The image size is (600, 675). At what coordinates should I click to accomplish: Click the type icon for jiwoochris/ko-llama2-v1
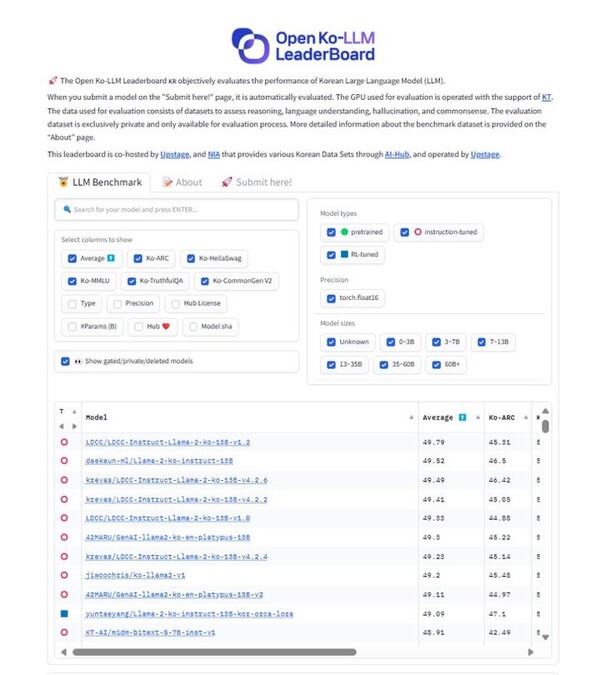[64, 575]
